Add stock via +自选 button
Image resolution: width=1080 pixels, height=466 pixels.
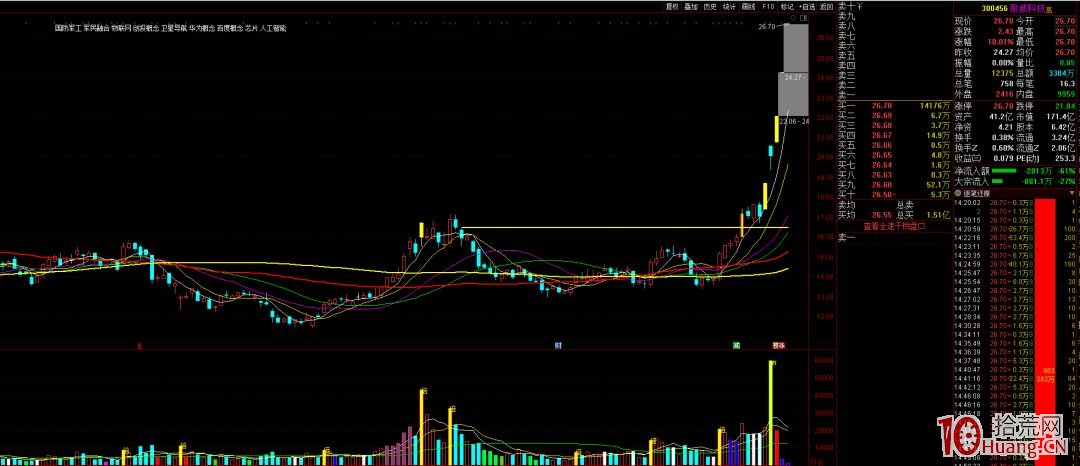click(807, 6)
